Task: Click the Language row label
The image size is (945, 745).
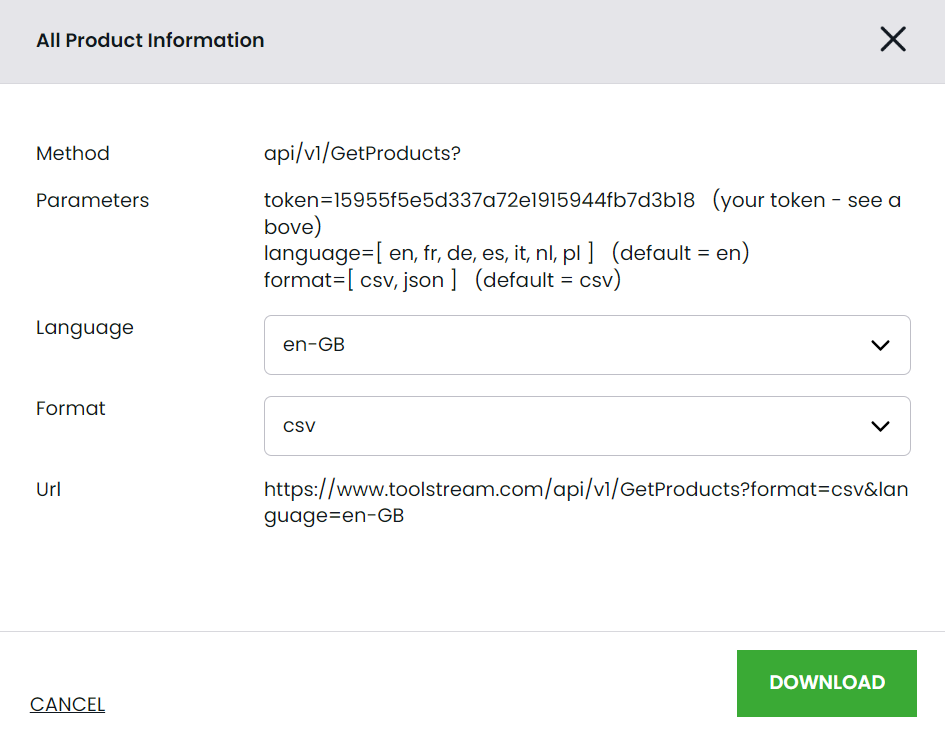Action: (84, 327)
